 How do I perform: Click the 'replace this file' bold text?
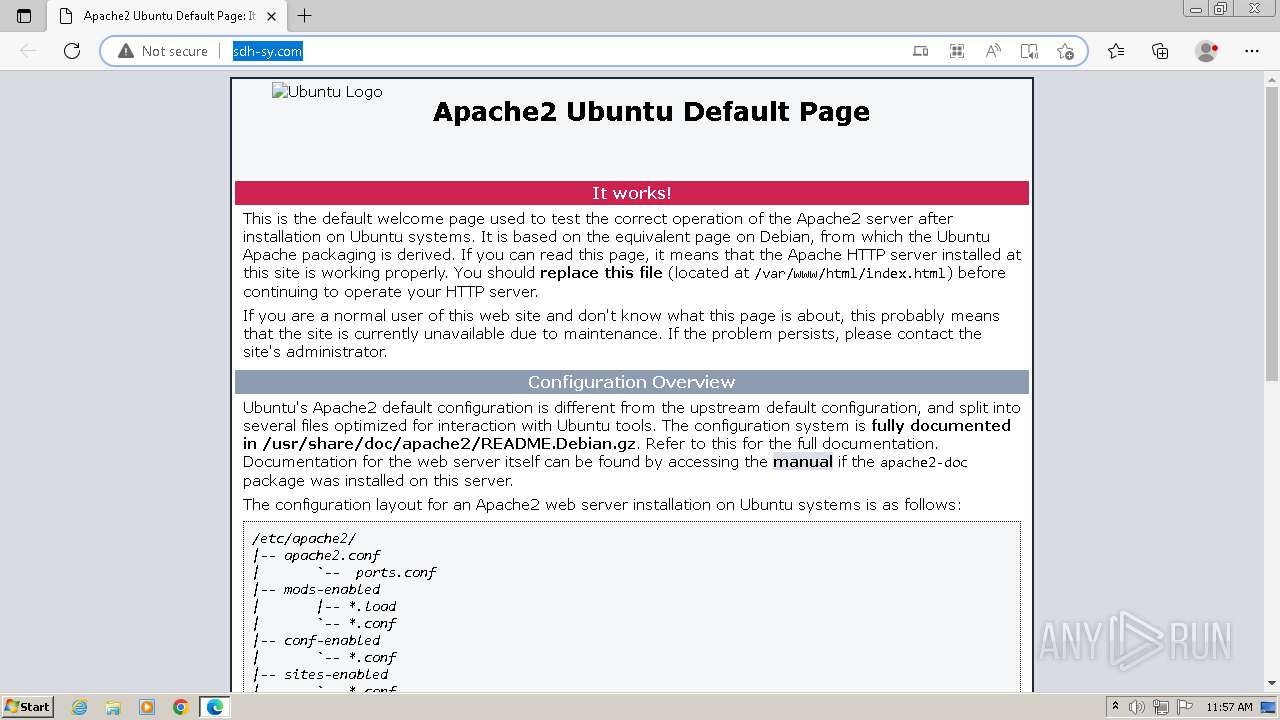[x=601, y=273]
